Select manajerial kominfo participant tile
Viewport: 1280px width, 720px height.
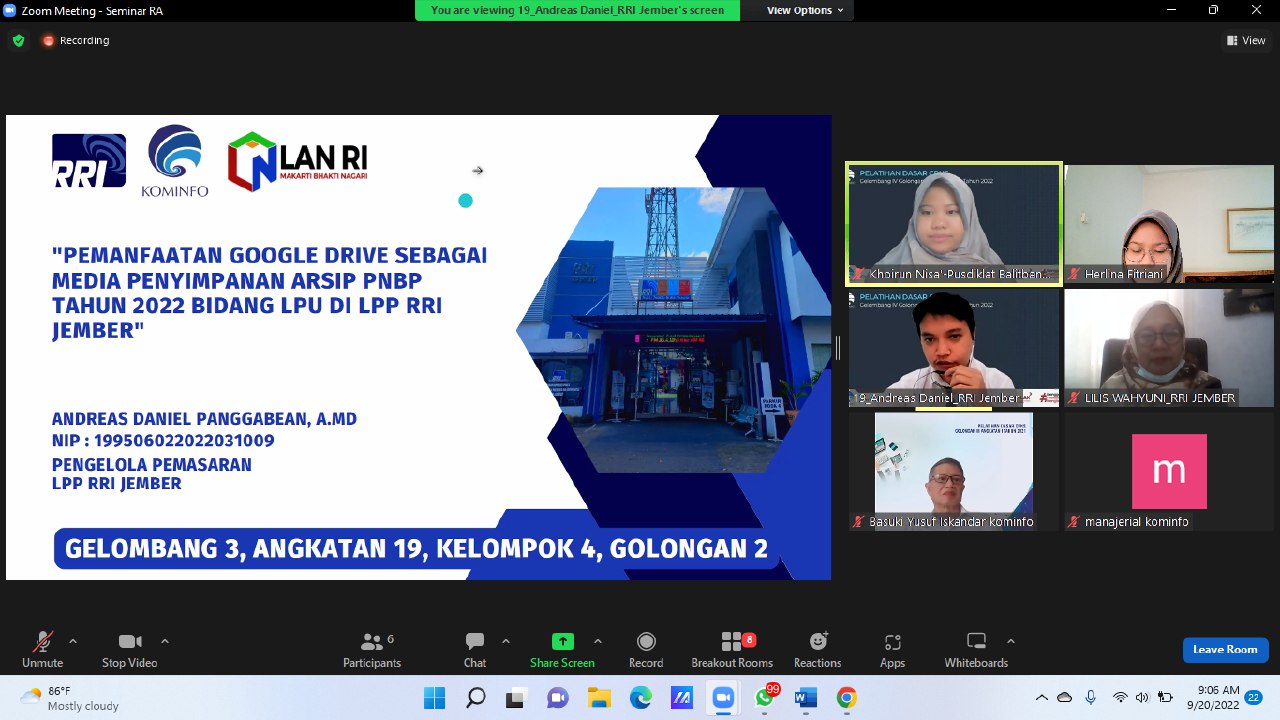point(1169,472)
